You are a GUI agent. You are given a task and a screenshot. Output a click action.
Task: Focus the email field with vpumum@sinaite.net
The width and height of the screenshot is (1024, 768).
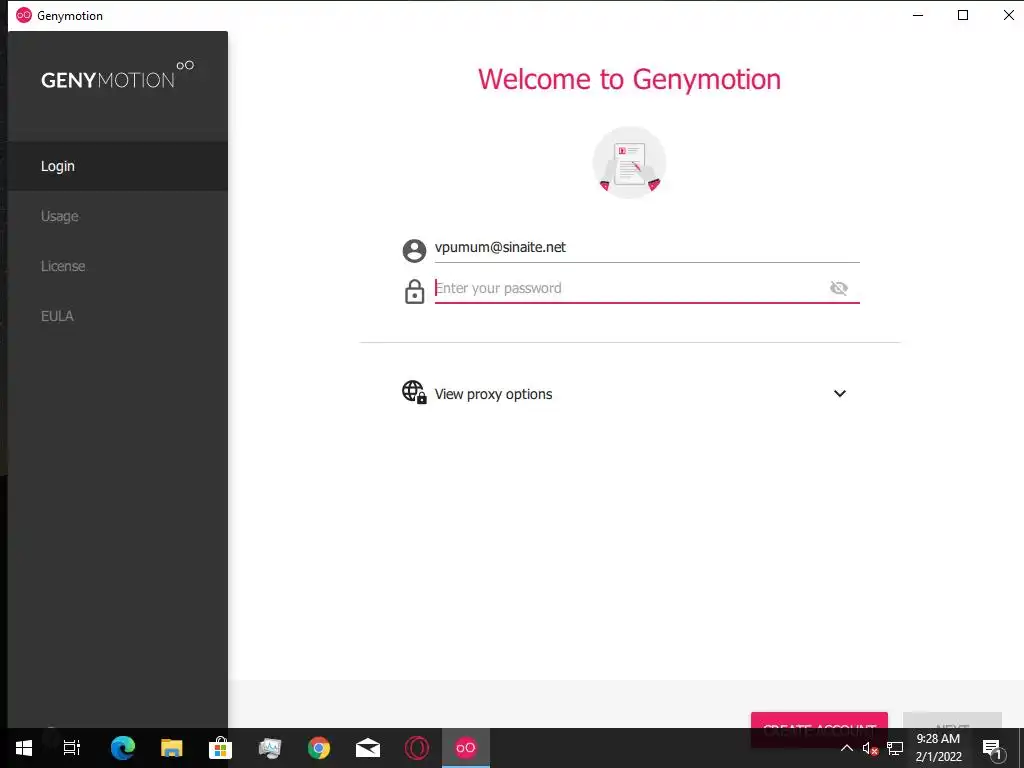pos(647,248)
